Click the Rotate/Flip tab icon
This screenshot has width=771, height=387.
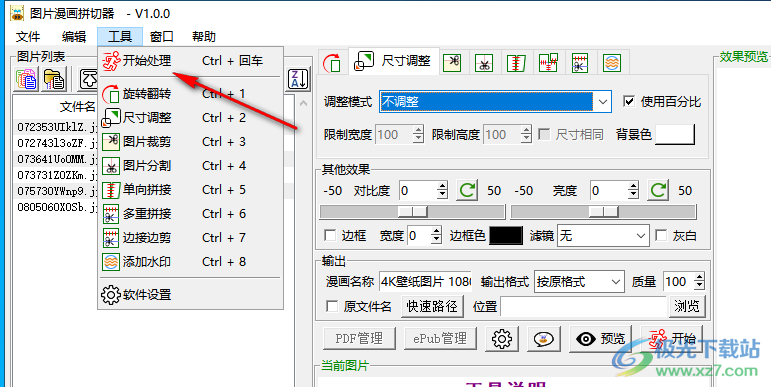[332, 62]
